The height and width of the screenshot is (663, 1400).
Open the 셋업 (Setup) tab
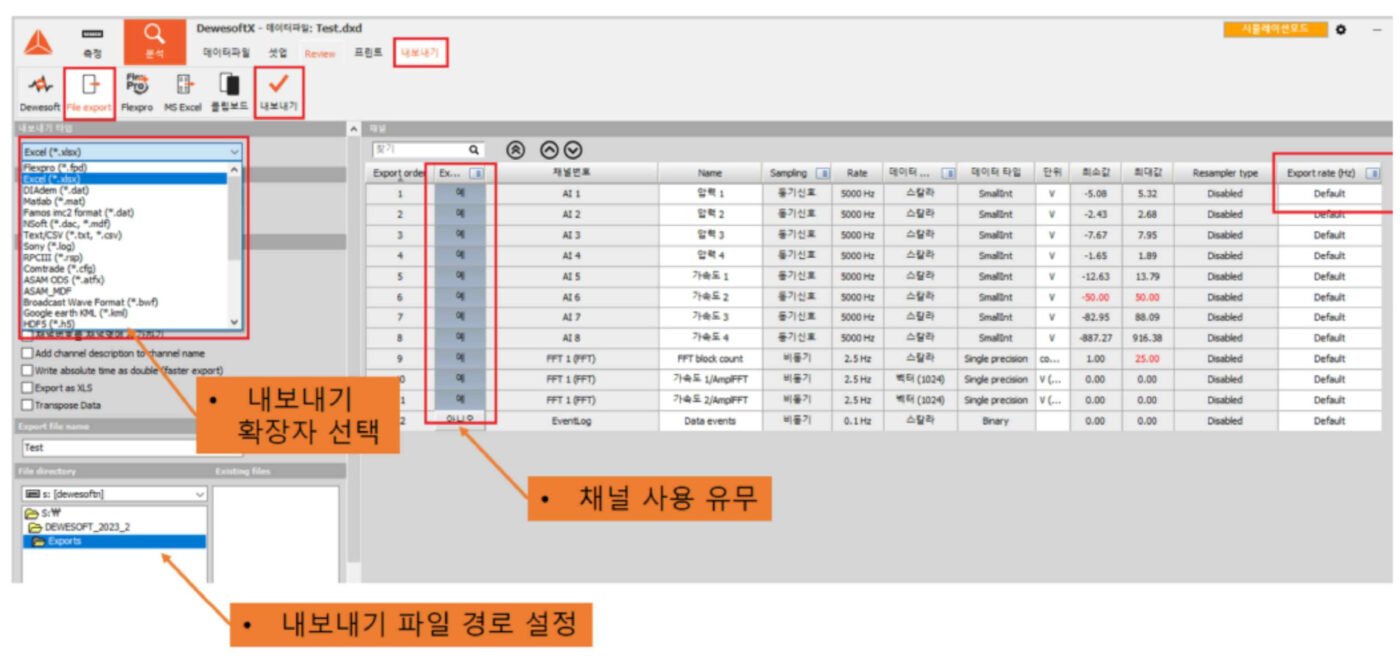click(x=278, y=52)
